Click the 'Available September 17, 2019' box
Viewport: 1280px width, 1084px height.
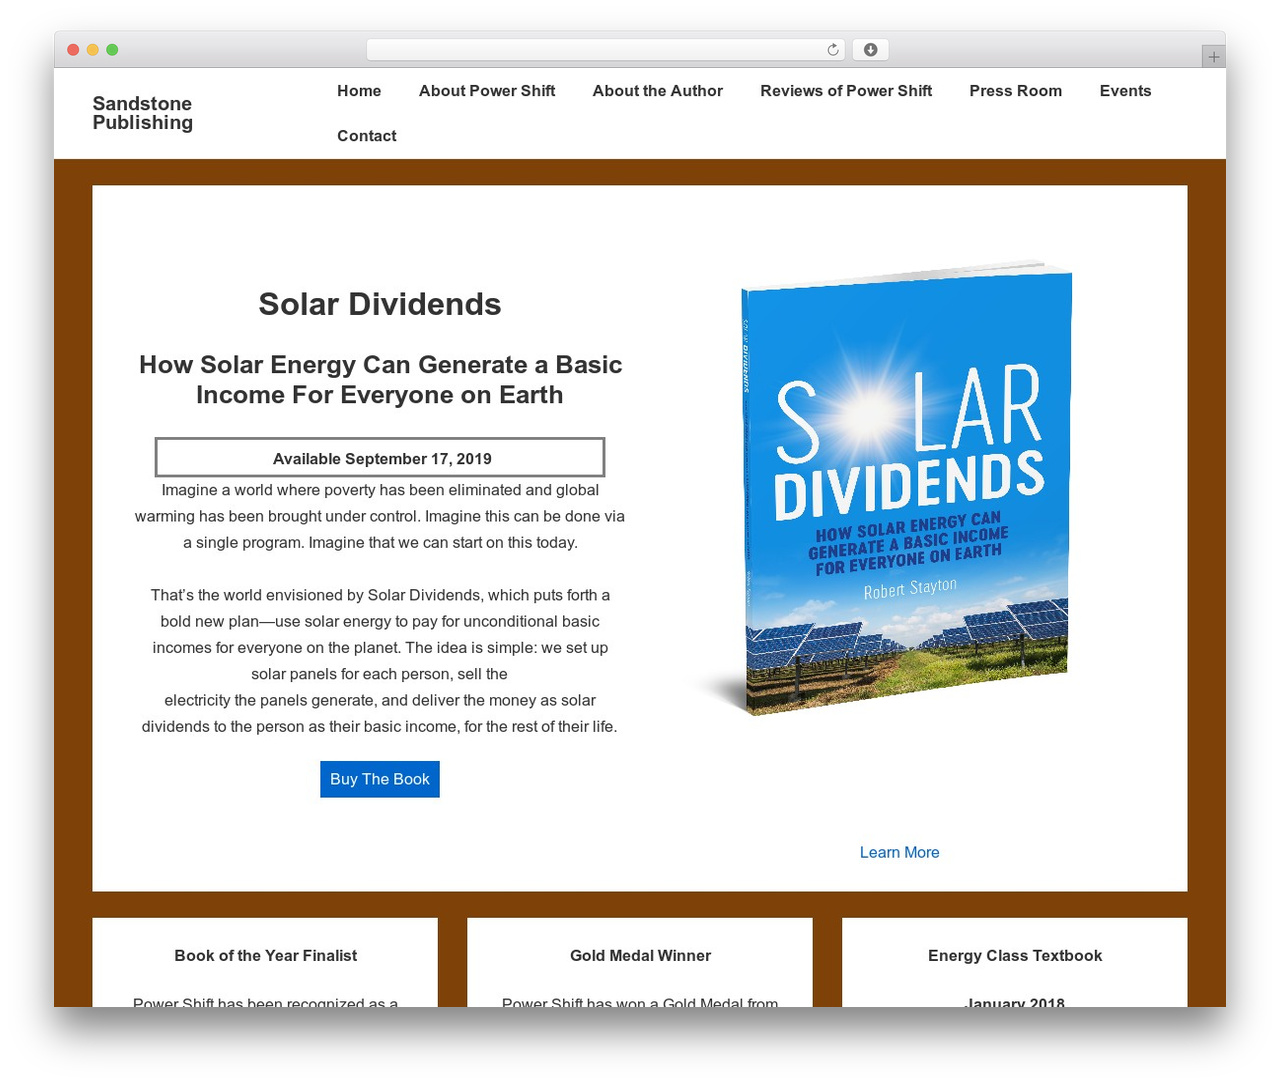coord(380,457)
